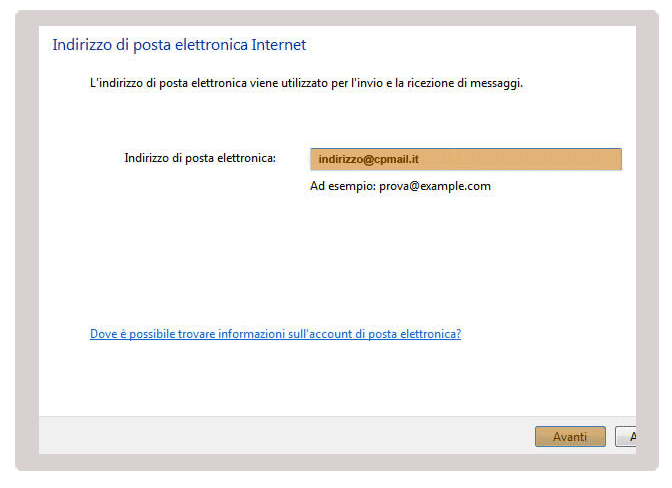Click the partially visible button beside Avanti
The width and height of the screenshot is (672, 488).
coord(626,437)
